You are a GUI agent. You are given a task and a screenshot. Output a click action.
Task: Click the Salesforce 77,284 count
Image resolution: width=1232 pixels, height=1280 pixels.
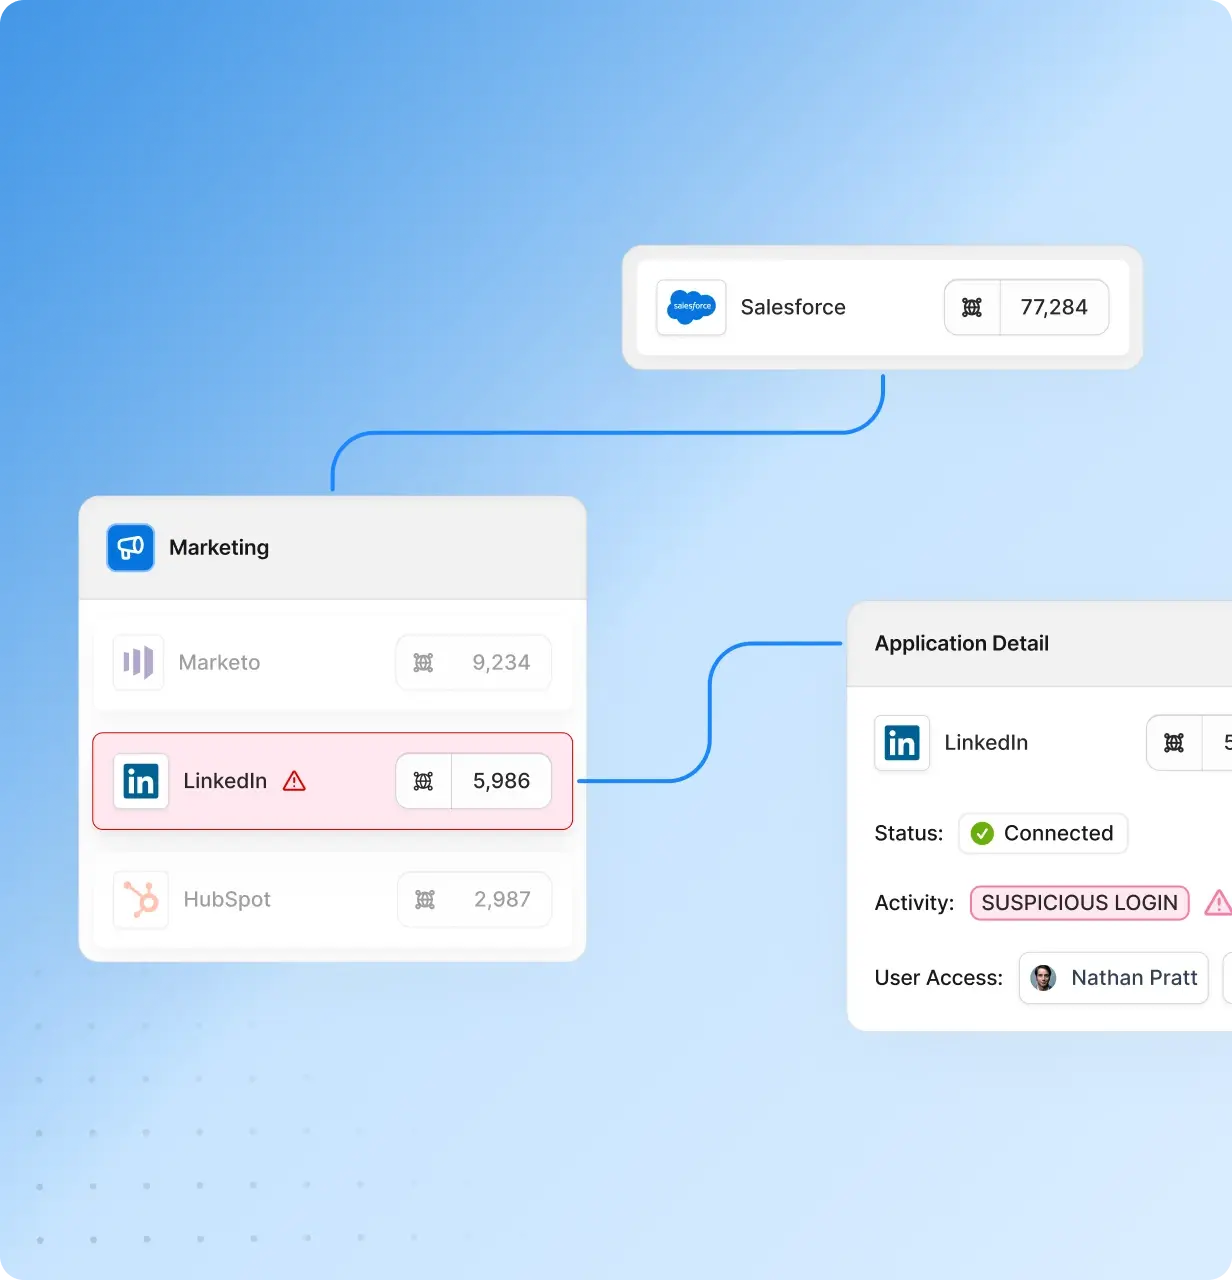coord(1054,307)
